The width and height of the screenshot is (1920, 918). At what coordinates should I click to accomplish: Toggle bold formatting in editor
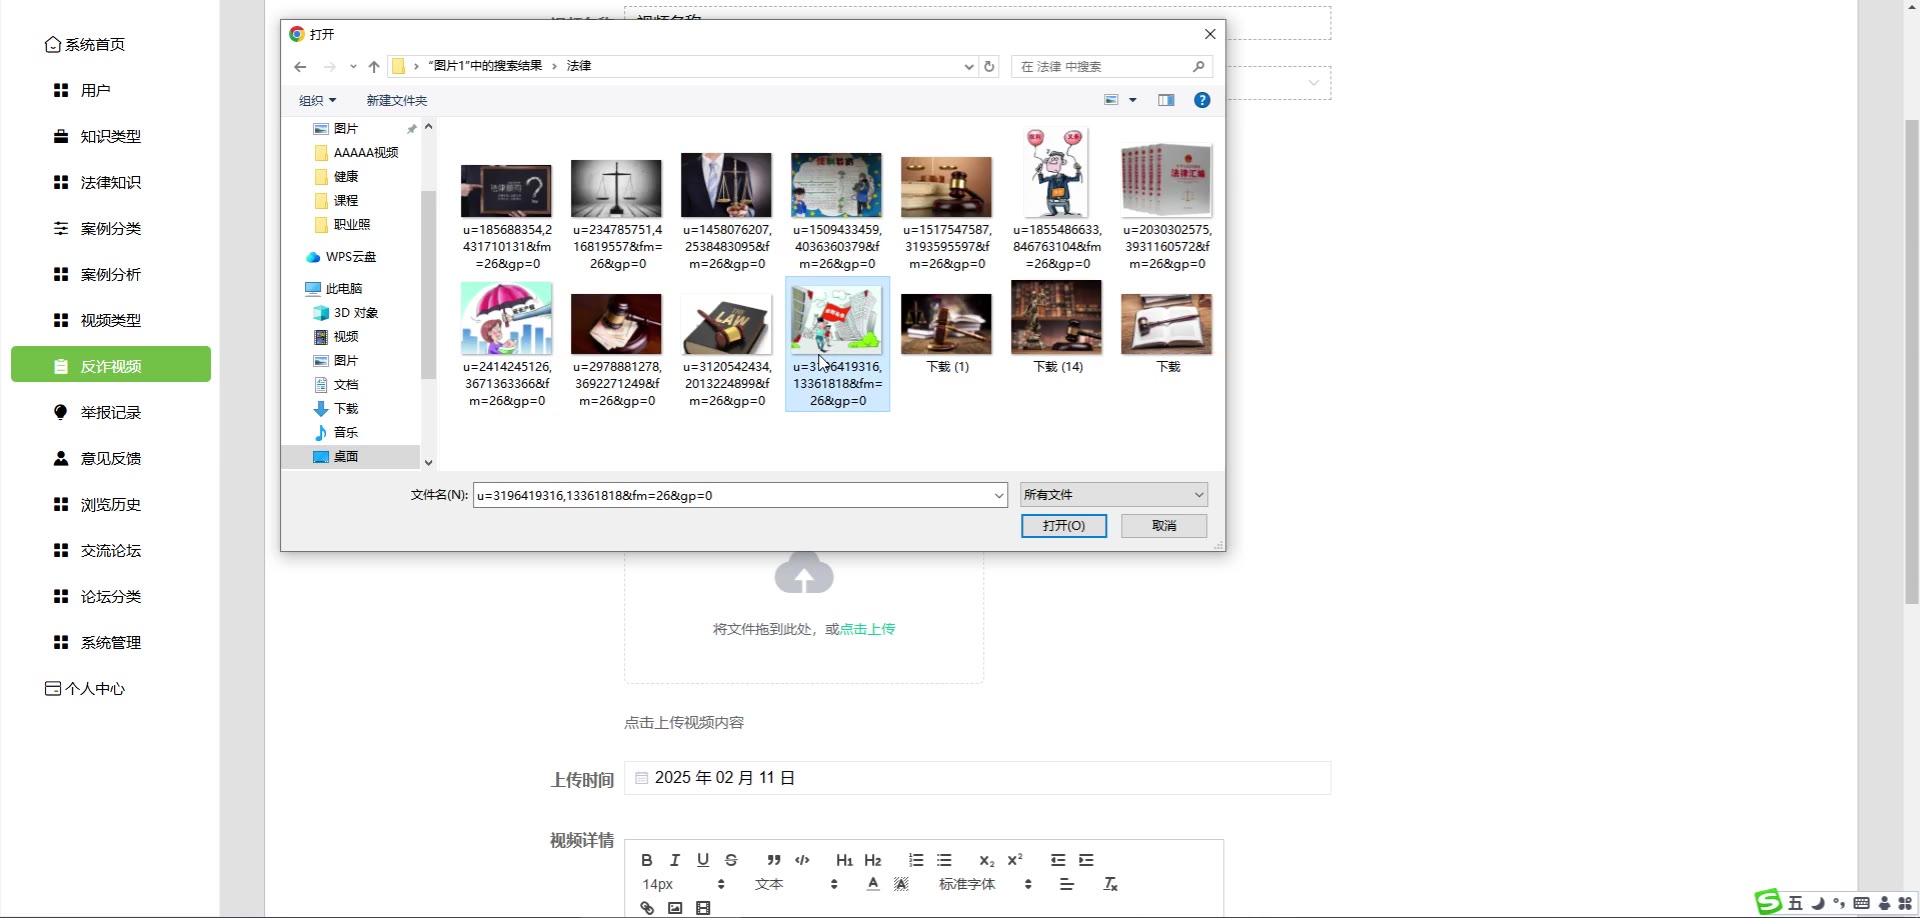click(x=646, y=860)
